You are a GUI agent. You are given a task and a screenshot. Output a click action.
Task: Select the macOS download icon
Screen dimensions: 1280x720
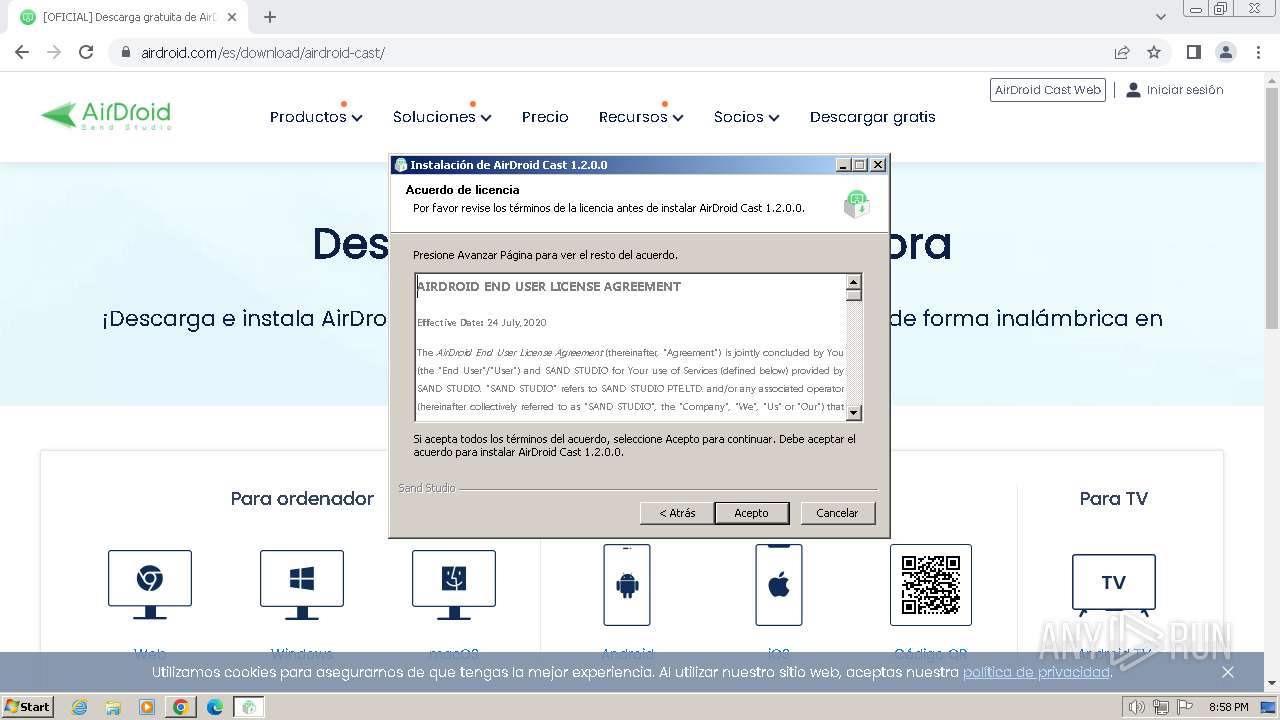coord(454,585)
